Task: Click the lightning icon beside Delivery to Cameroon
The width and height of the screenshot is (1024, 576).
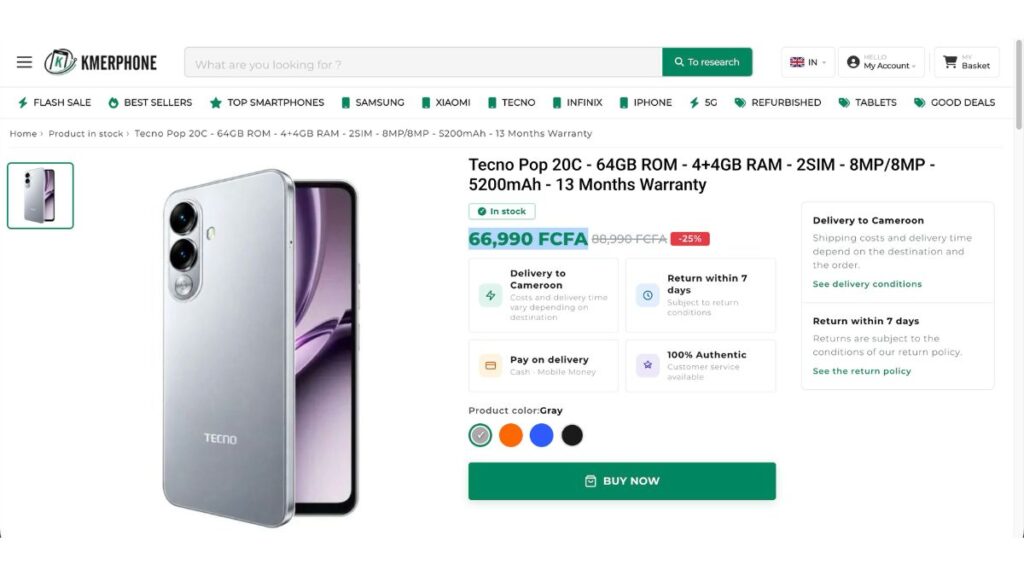Action: (x=490, y=295)
